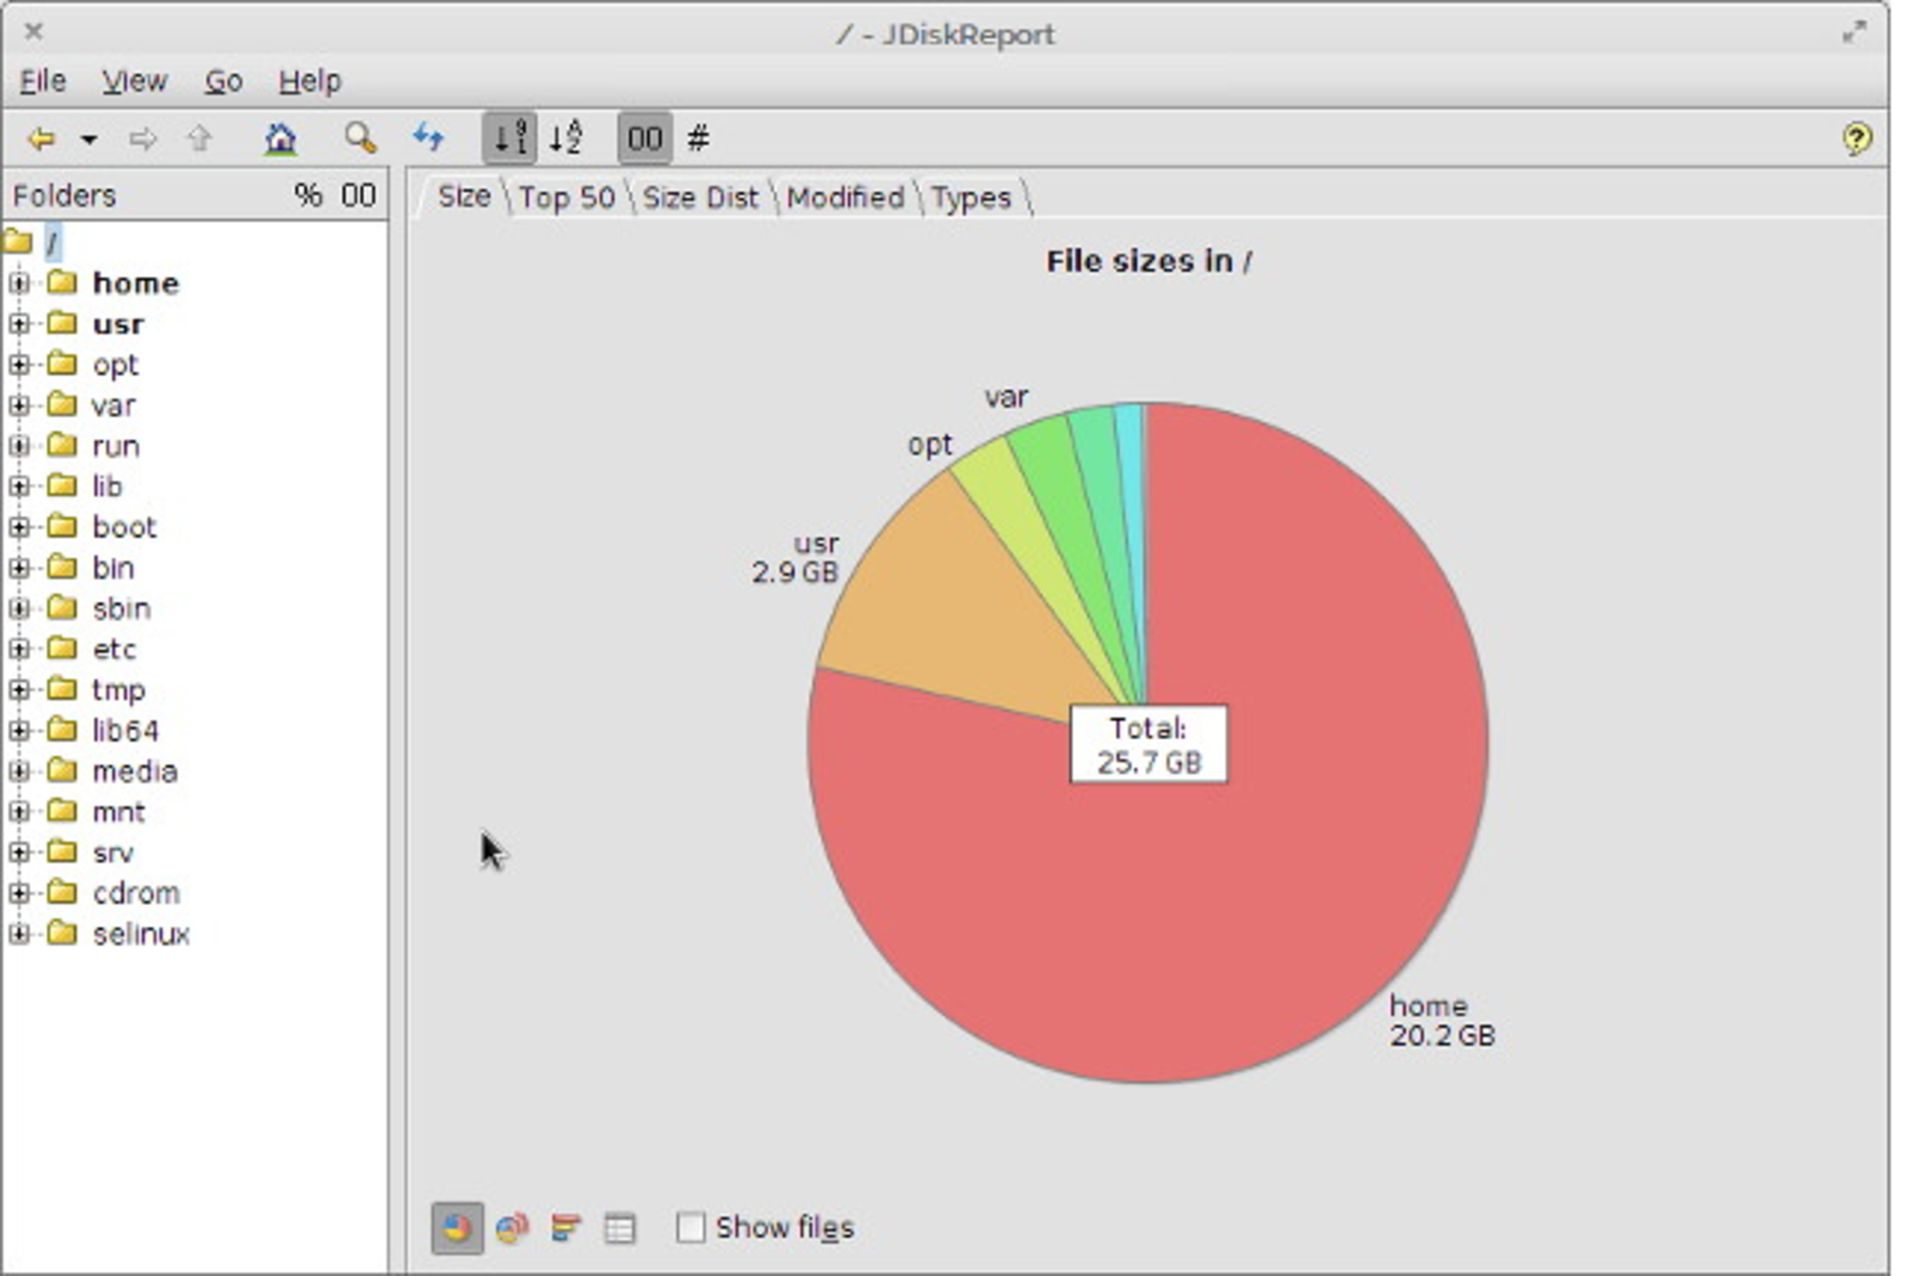1920x1276 pixels.
Task: Enable the Show files checkbox
Action: pos(691,1227)
